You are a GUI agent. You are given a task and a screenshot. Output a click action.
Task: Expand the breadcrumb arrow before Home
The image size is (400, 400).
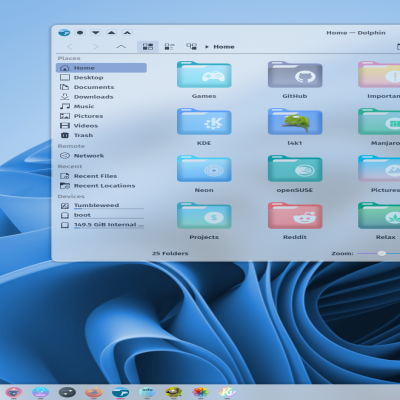pos(207,47)
